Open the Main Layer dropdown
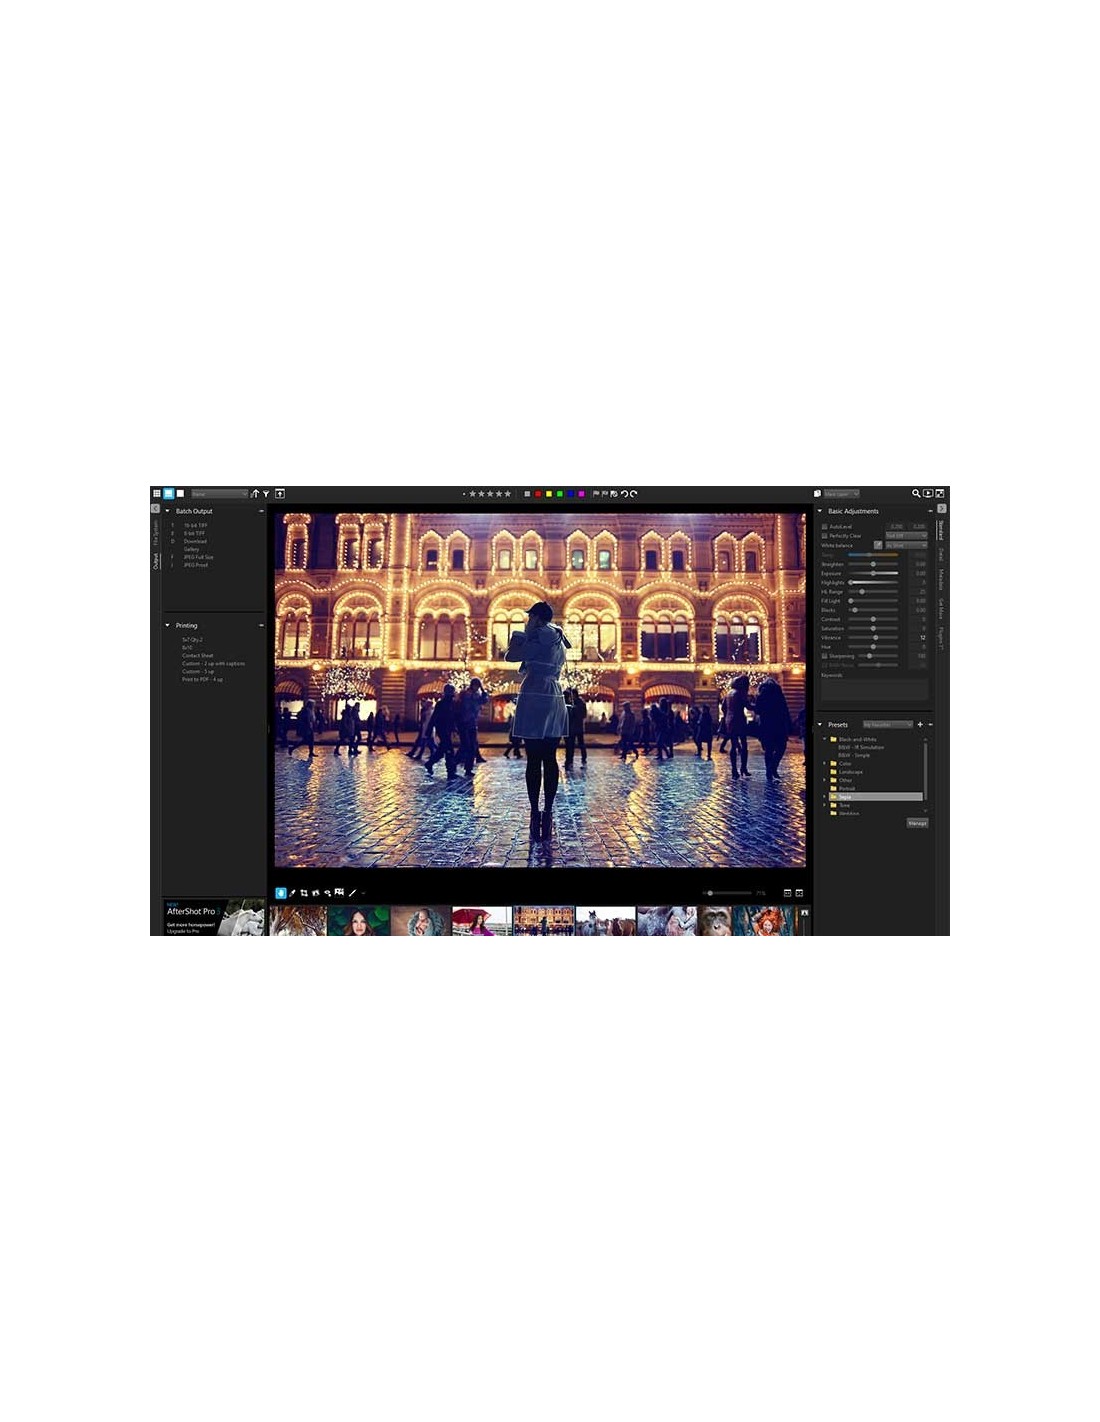 [841, 493]
